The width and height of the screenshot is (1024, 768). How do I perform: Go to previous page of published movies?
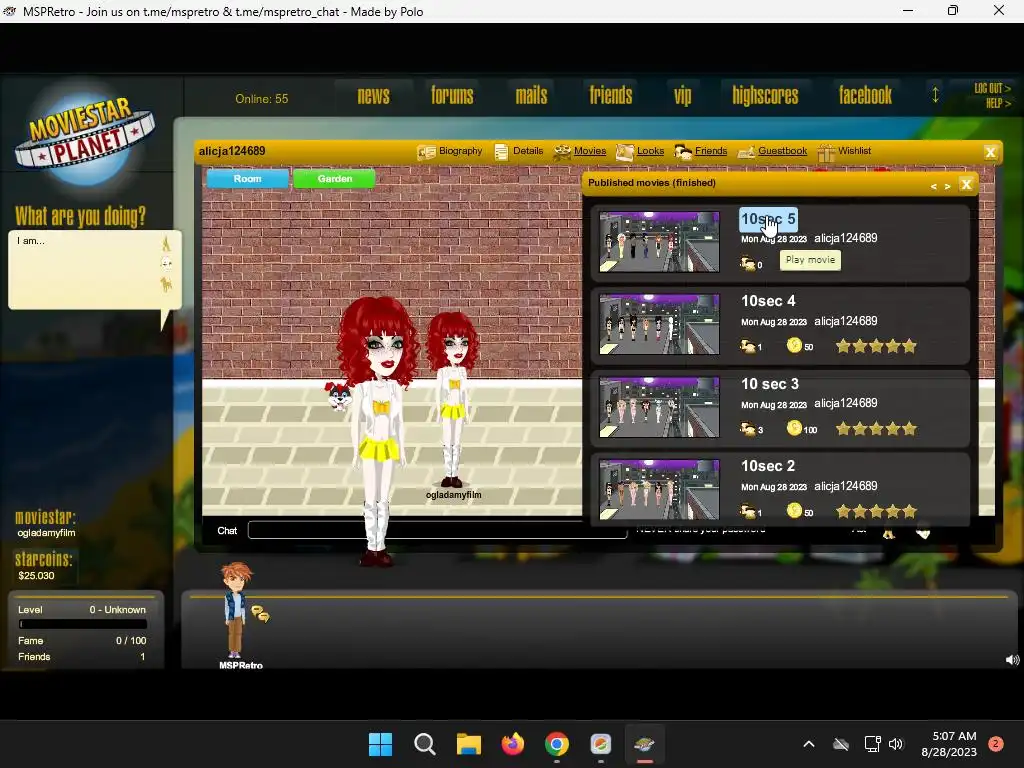tap(933, 186)
